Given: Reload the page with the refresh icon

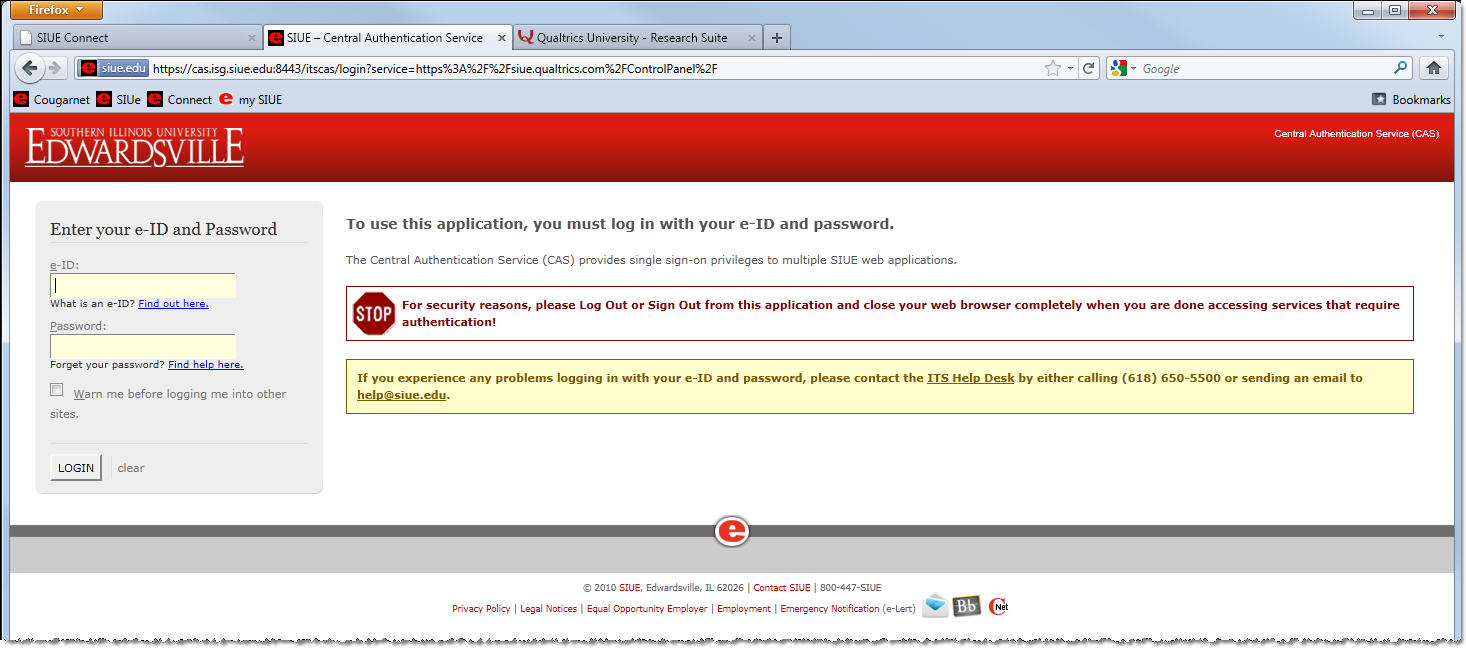Looking at the screenshot, I should [x=1089, y=68].
